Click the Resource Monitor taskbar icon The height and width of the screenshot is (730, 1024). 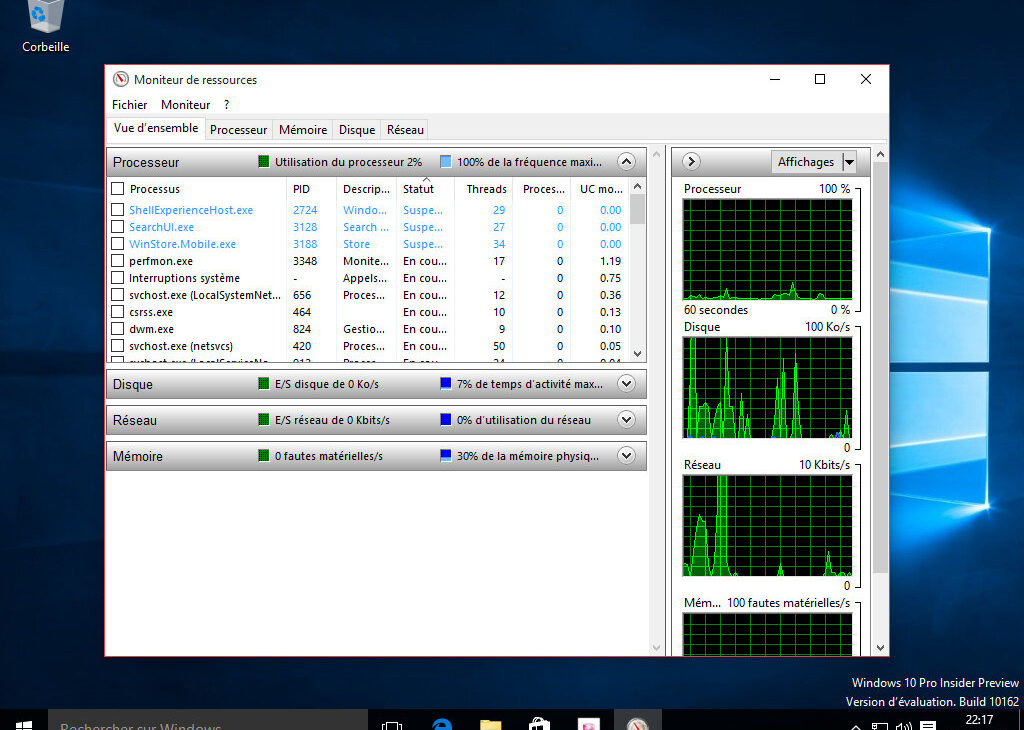pos(637,722)
